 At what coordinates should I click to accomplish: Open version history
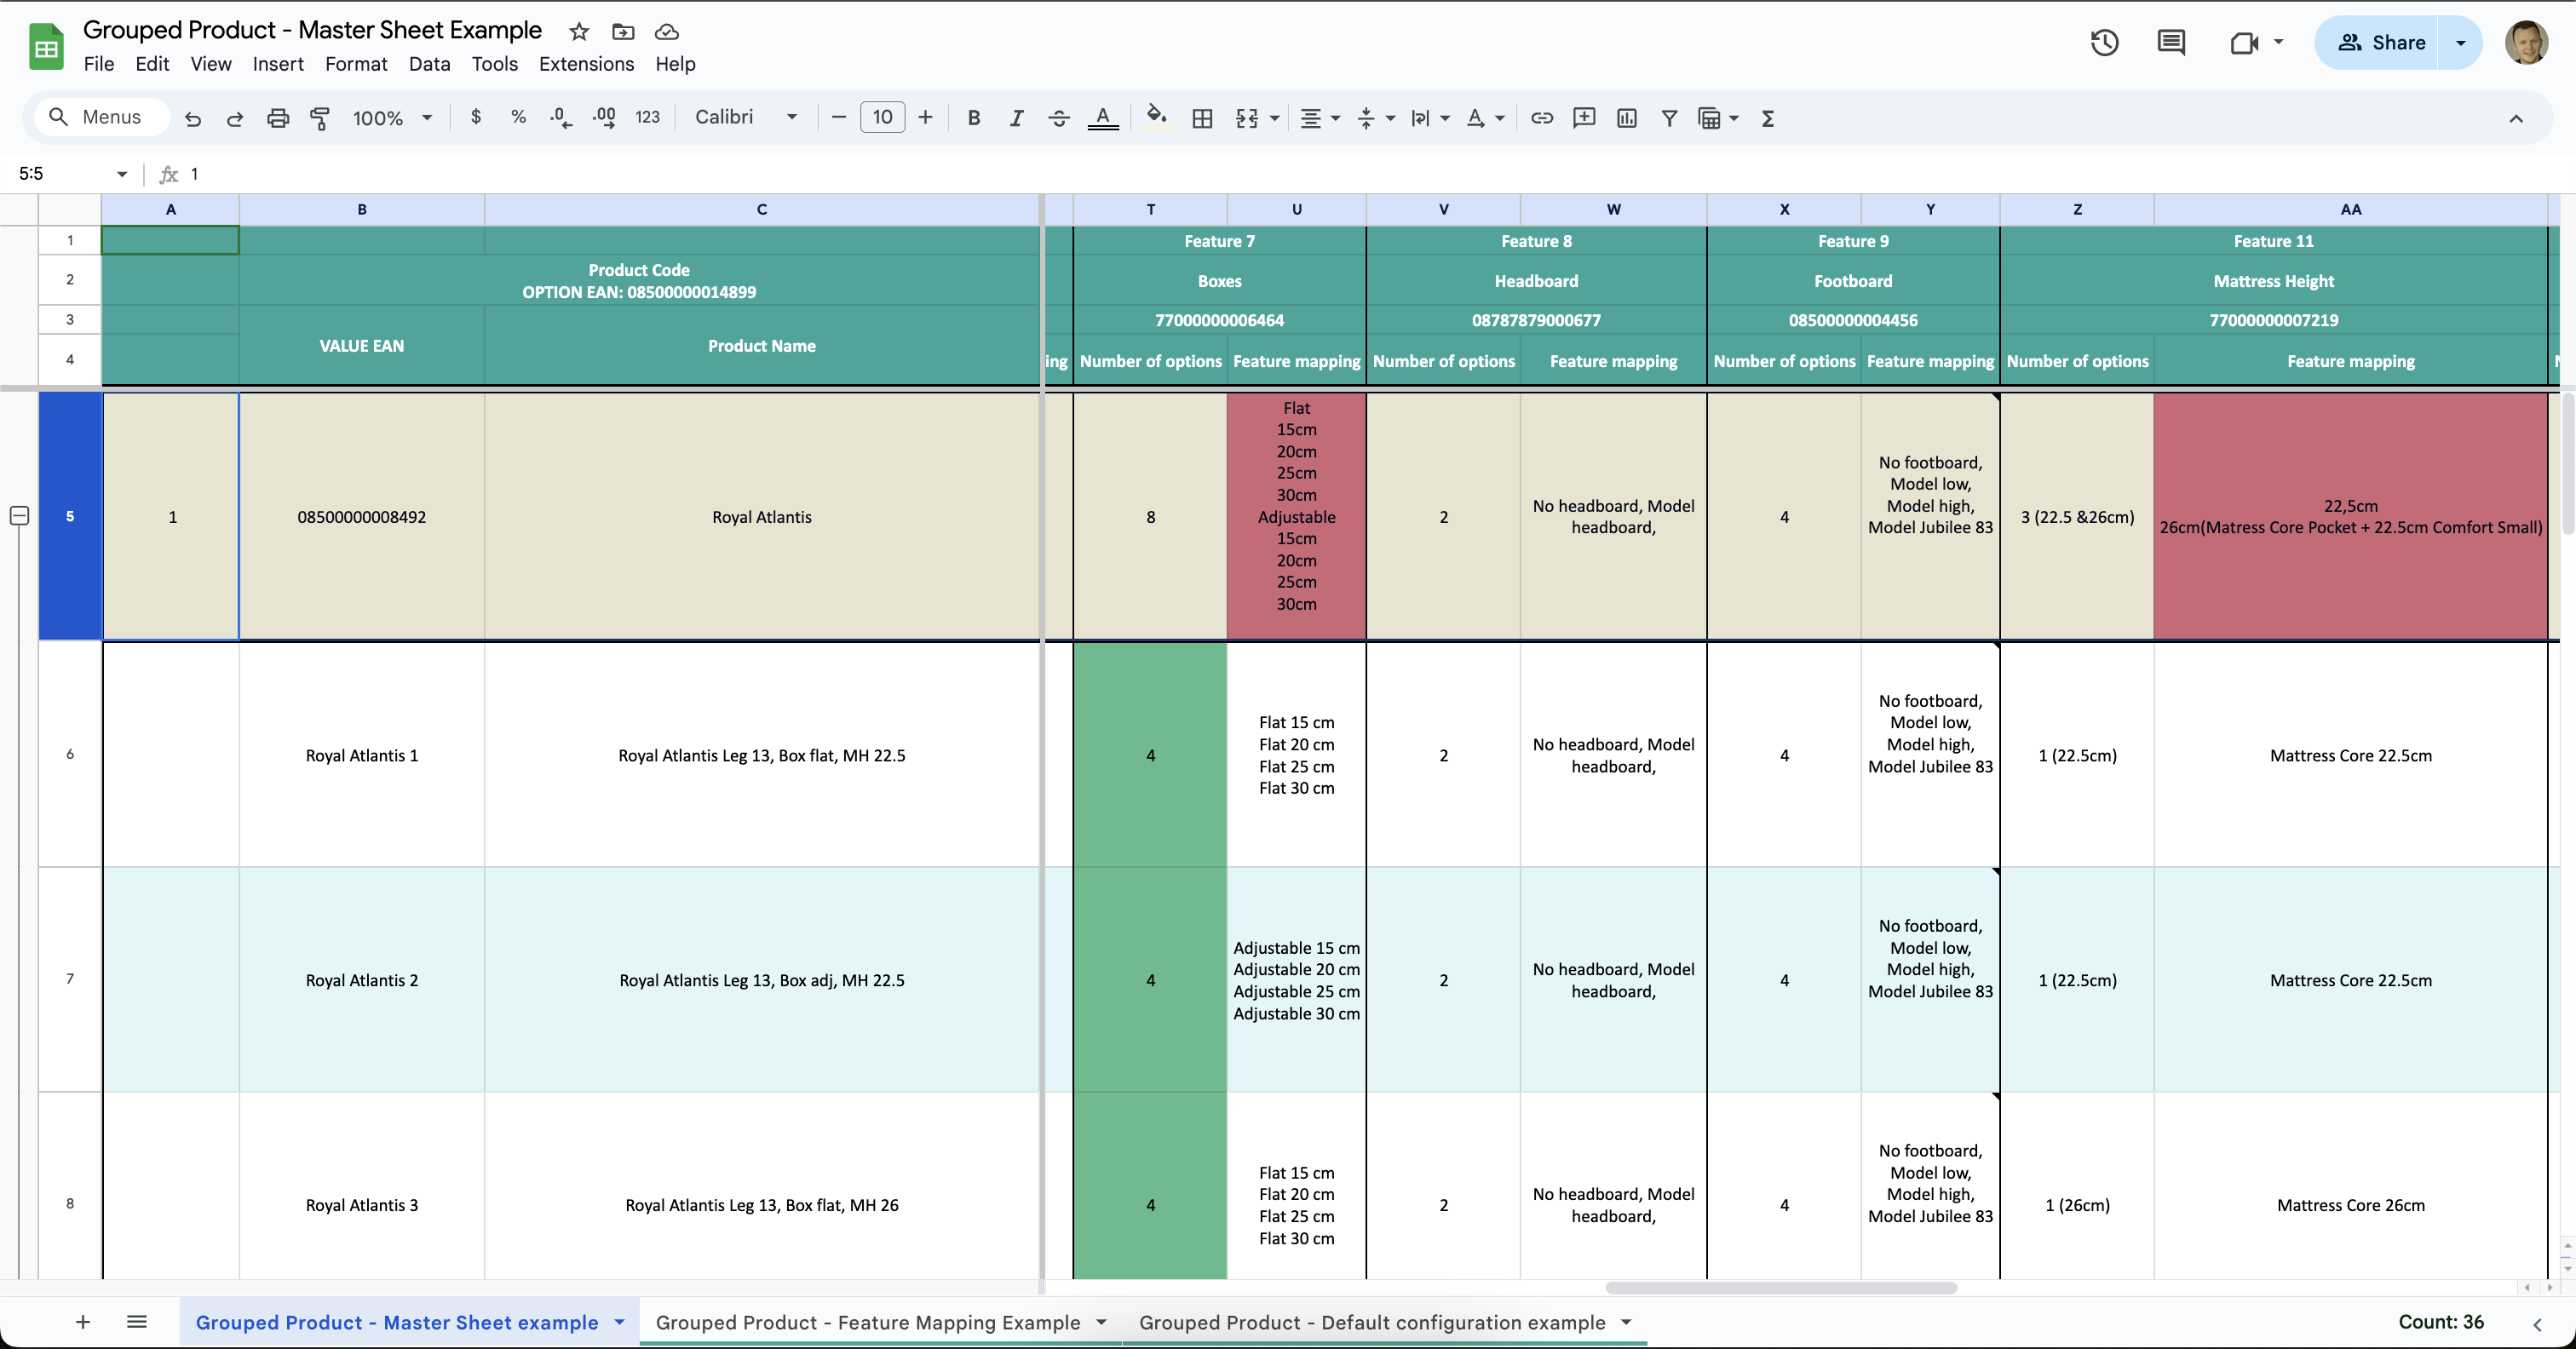(x=2104, y=42)
